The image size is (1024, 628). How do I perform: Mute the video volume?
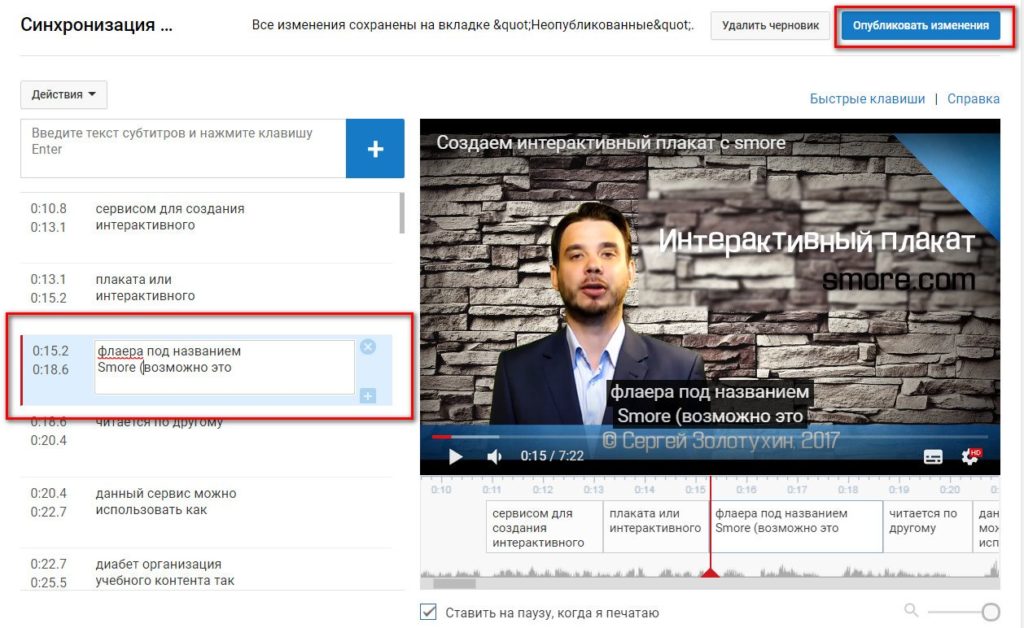(x=494, y=457)
